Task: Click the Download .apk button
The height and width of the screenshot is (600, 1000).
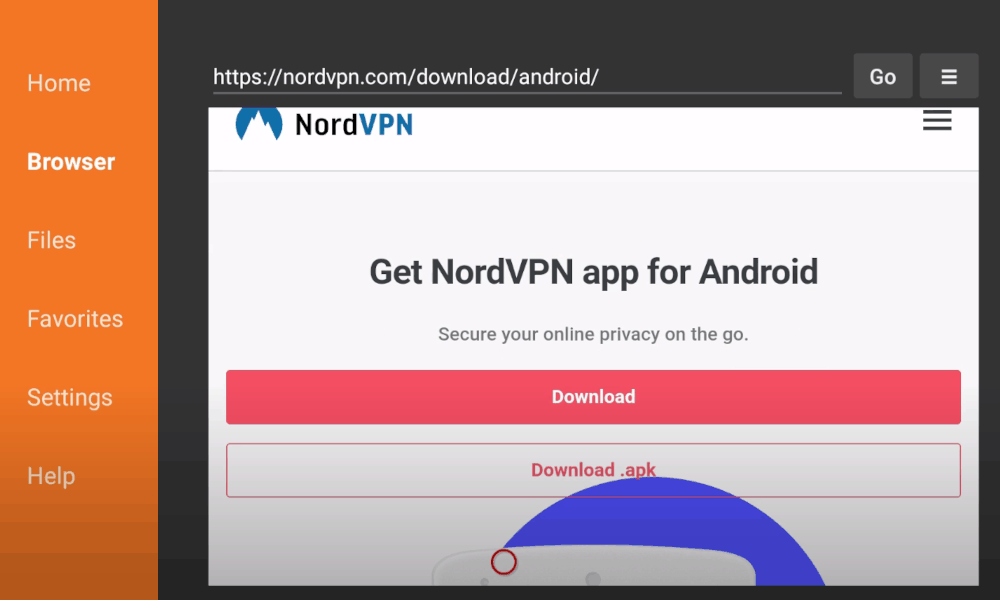Action: [x=593, y=470]
